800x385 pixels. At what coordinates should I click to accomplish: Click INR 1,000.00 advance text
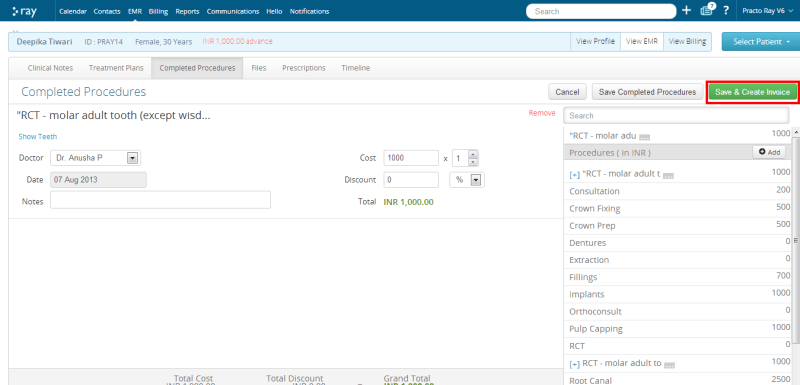(237, 42)
